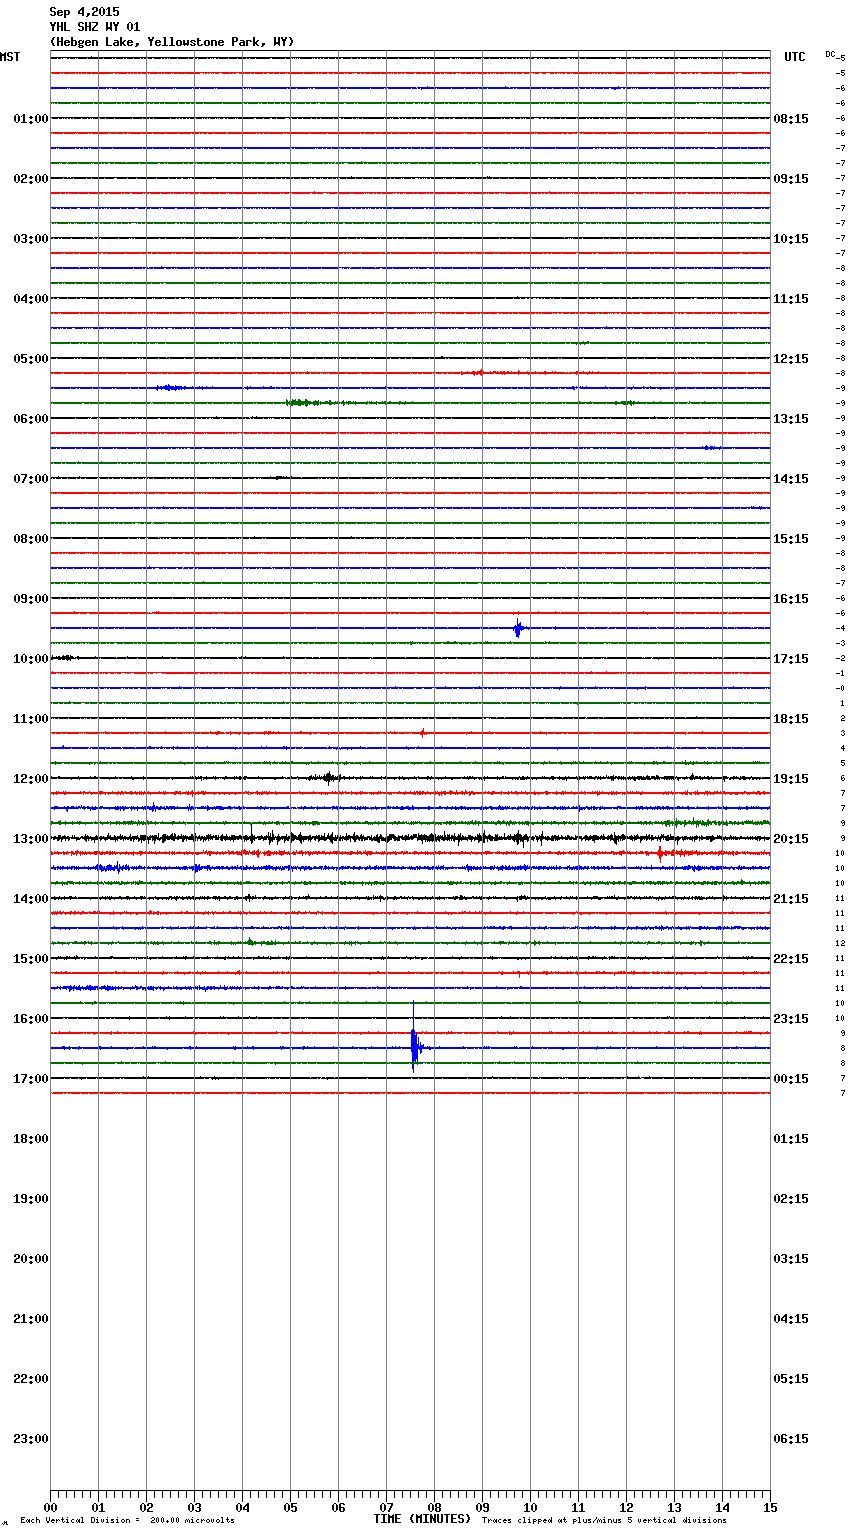Click the 16:15 UTC time label
The width and height of the screenshot is (850, 1534).
pos(791,599)
